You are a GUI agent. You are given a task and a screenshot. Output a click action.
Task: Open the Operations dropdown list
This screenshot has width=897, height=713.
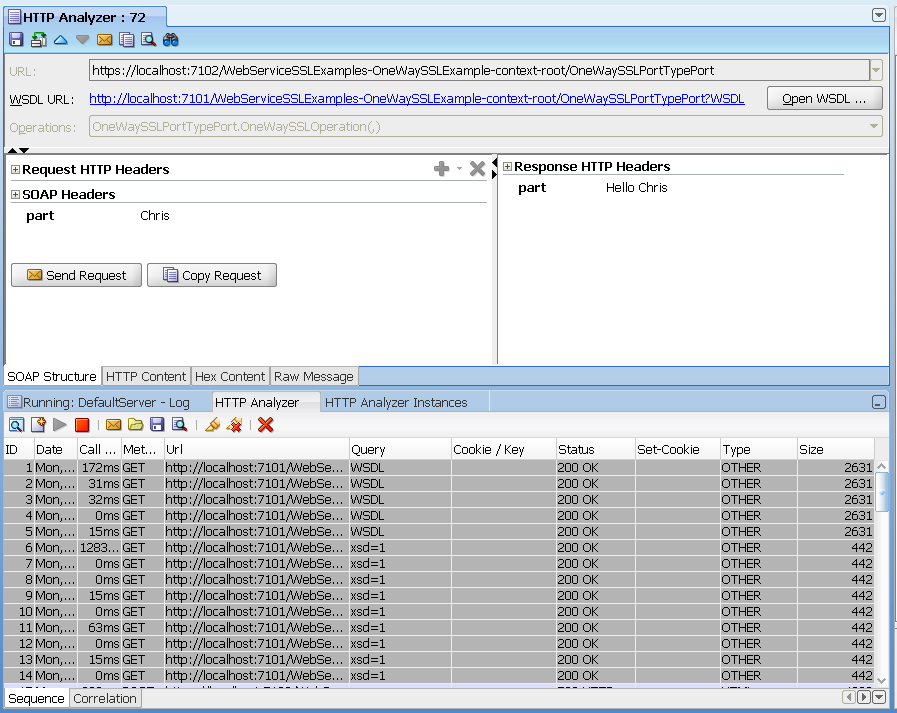[874, 126]
